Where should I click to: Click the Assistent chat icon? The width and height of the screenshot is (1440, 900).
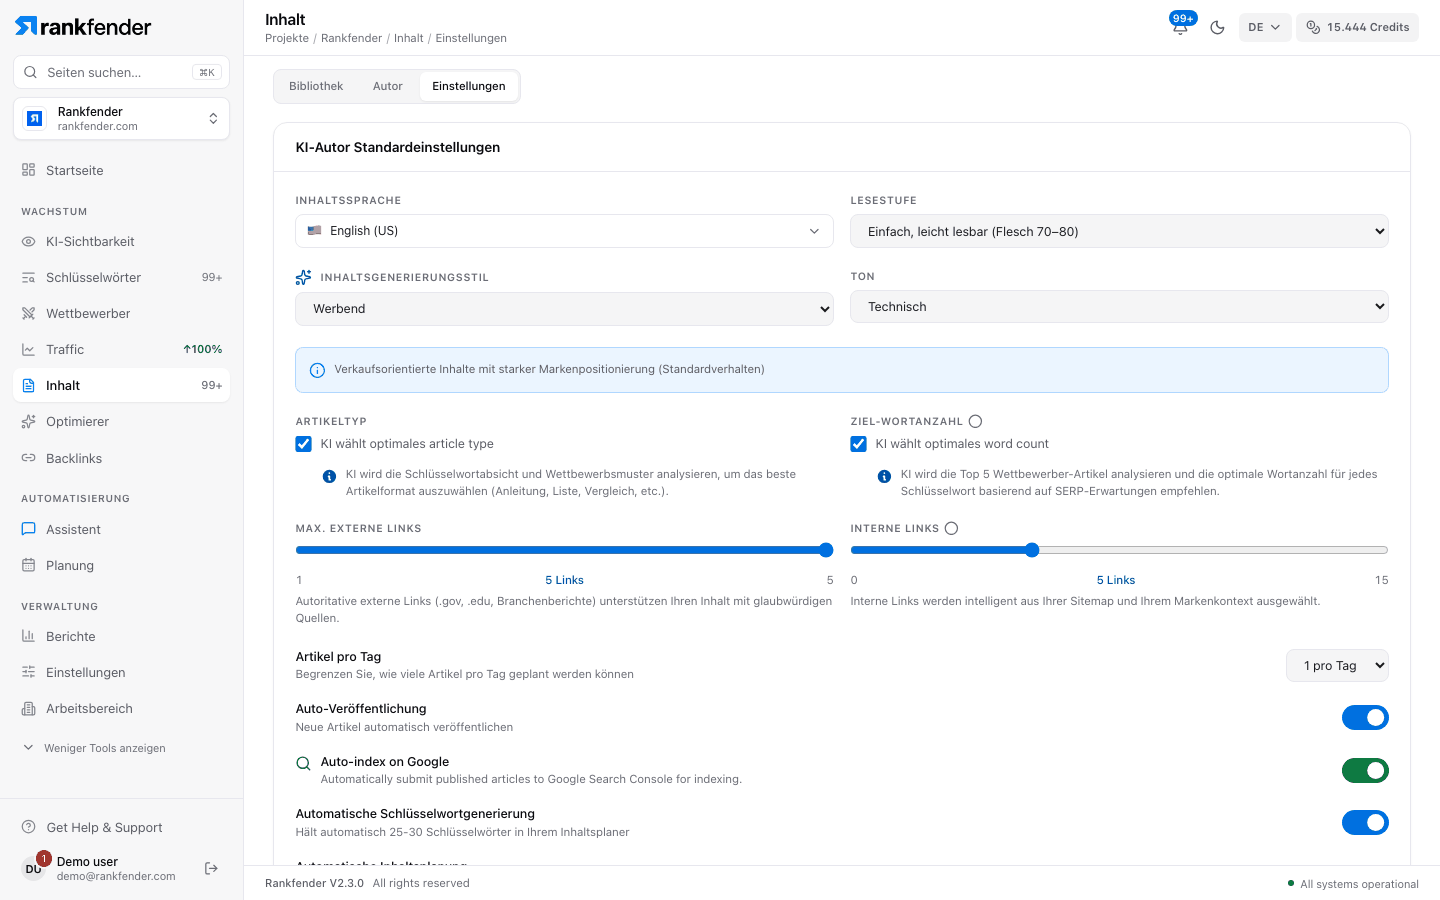point(29,529)
